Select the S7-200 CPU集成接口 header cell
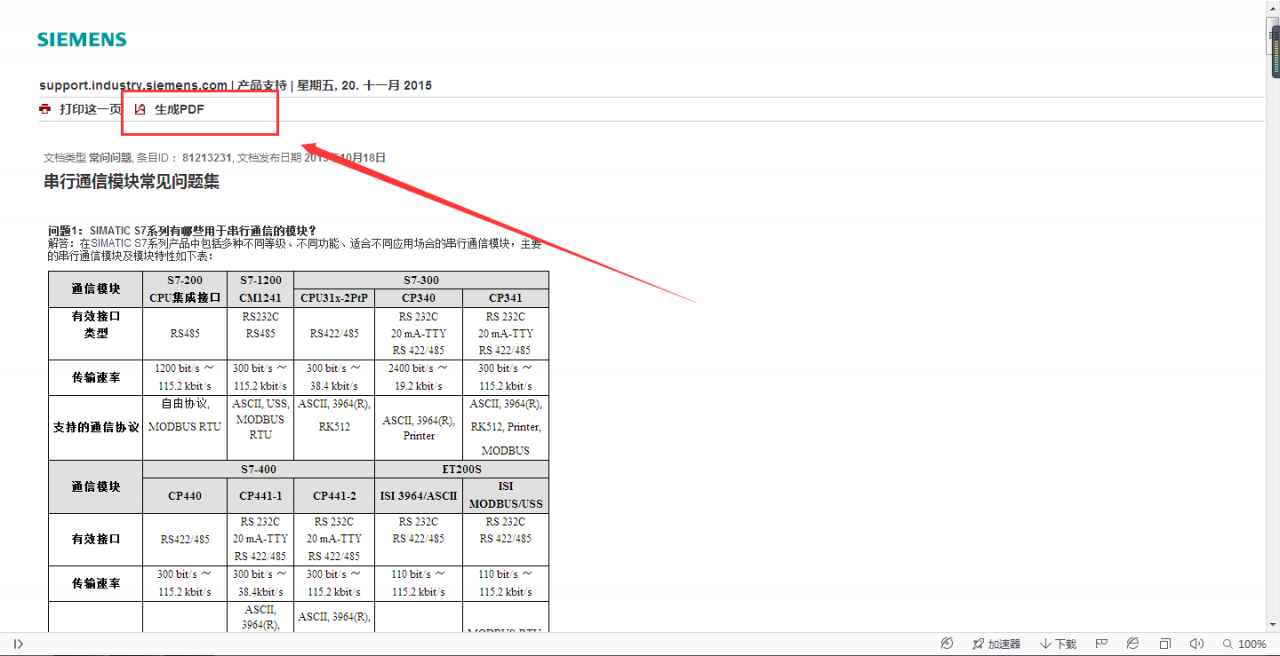 point(185,289)
